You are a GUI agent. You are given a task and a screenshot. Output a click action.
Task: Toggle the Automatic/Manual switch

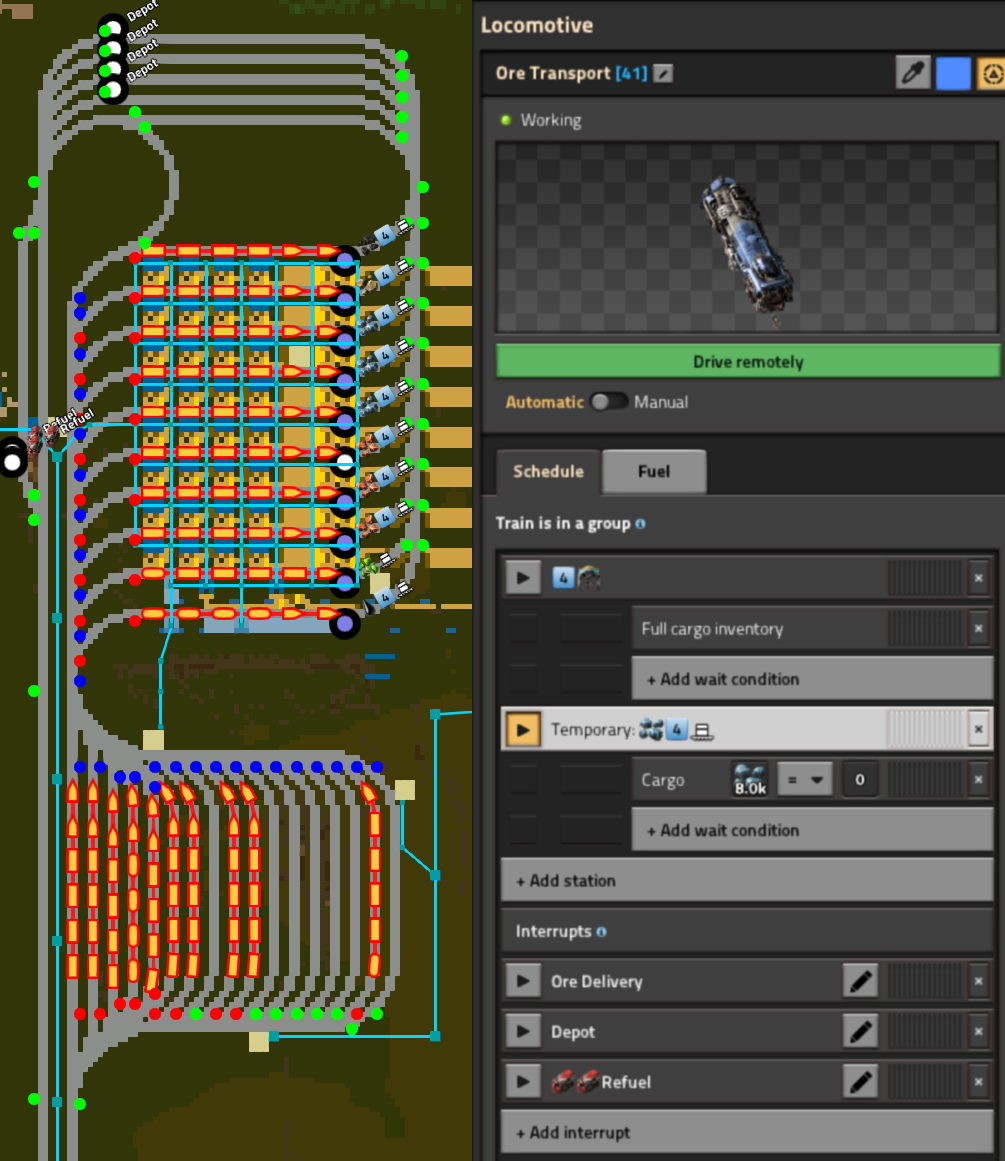pyautogui.click(x=609, y=401)
